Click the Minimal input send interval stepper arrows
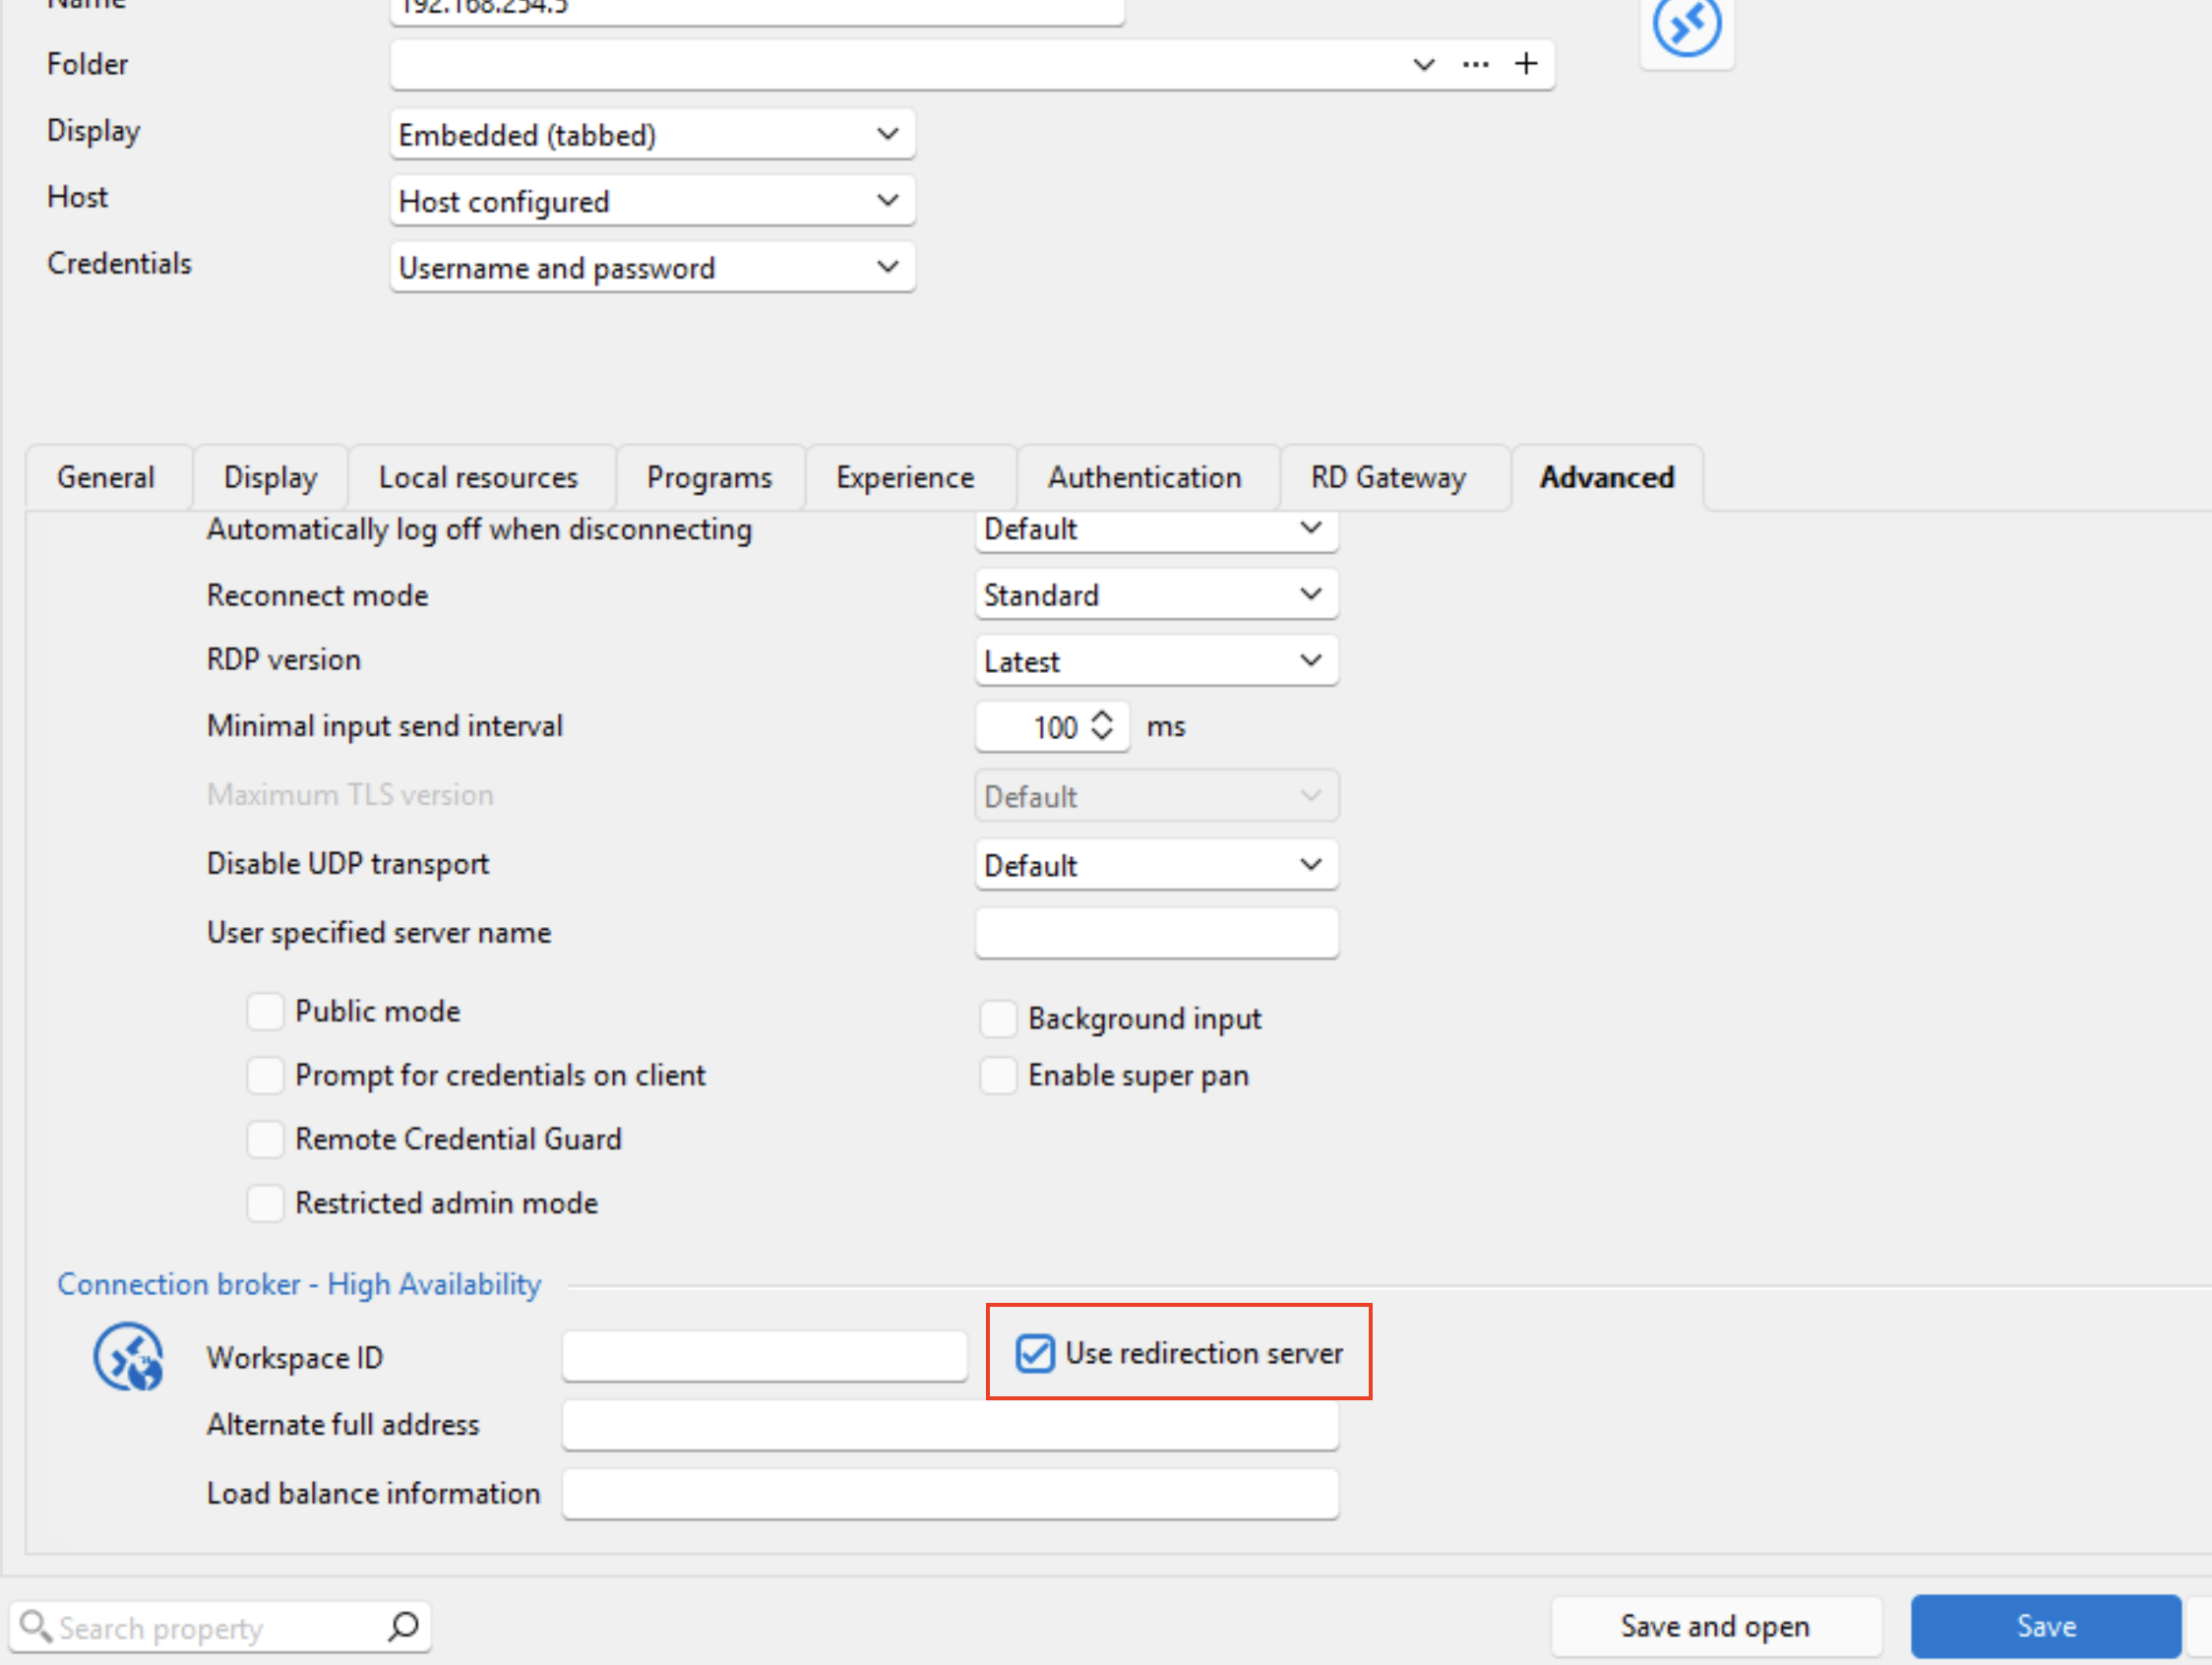The width and height of the screenshot is (2212, 1665). pos(1102,726)
